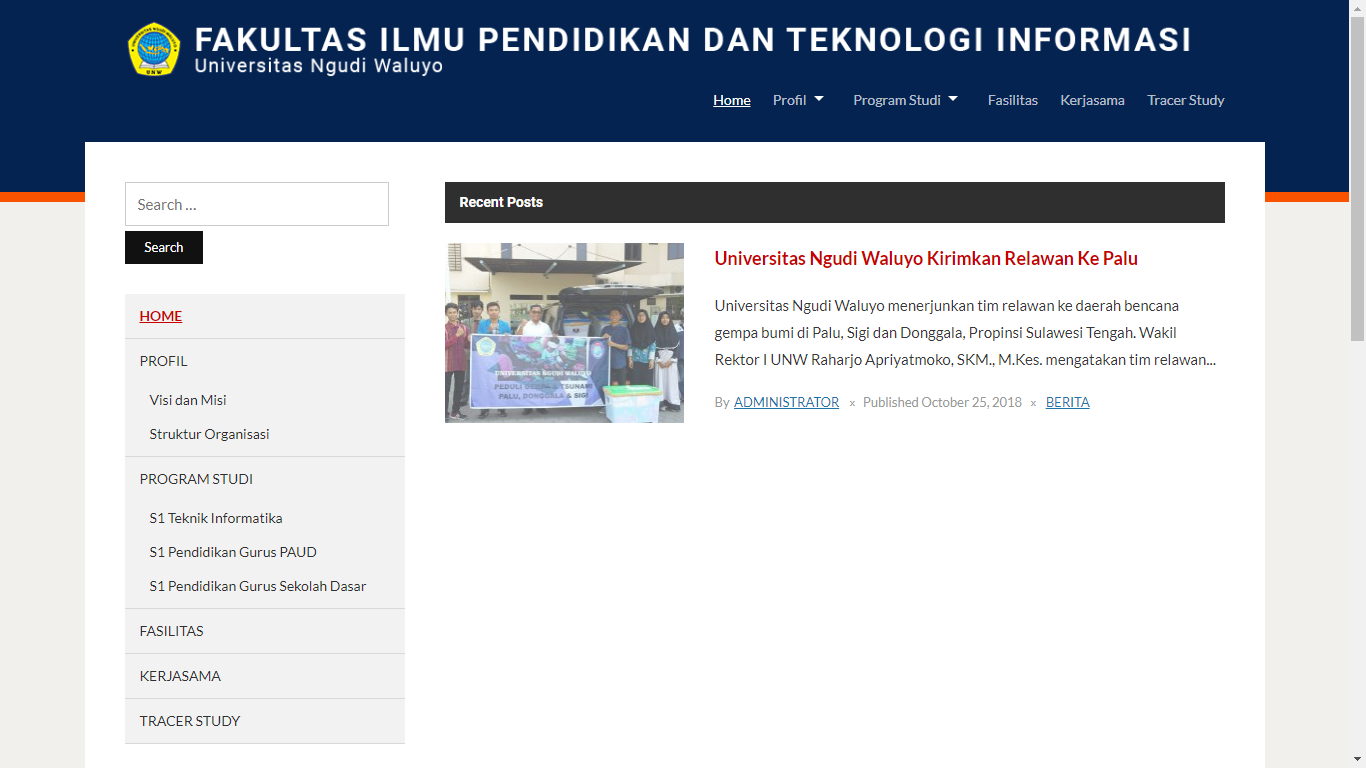Expand the Program Studi dropdown arrow
This screenshot has height=768, width=1366.
coord(953,99)
